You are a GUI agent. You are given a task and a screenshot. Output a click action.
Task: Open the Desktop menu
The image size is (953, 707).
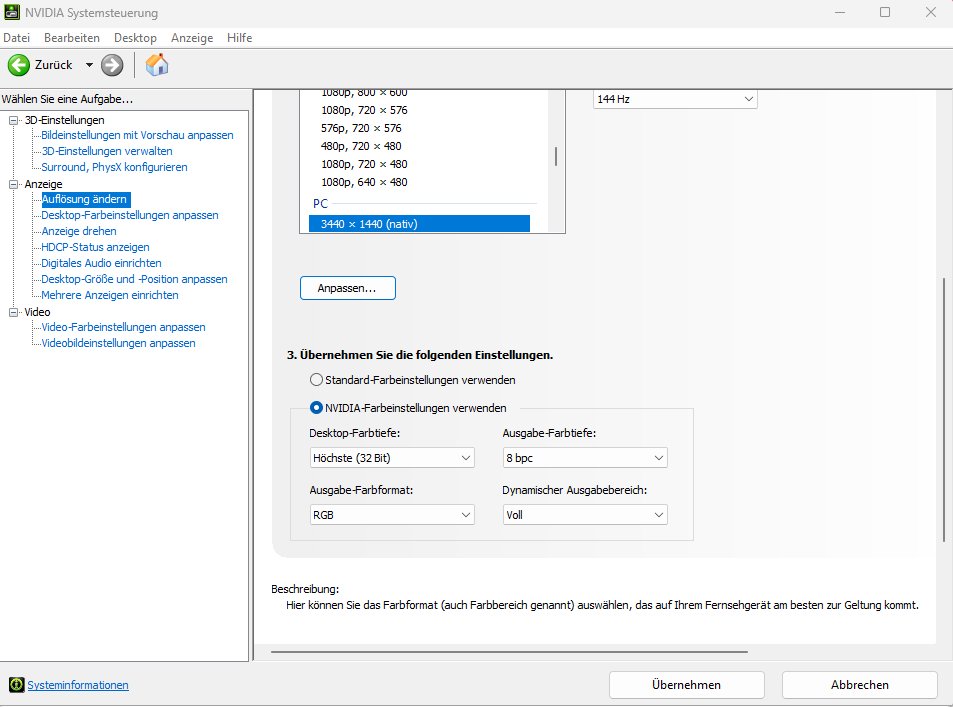[x=135, y=38]
